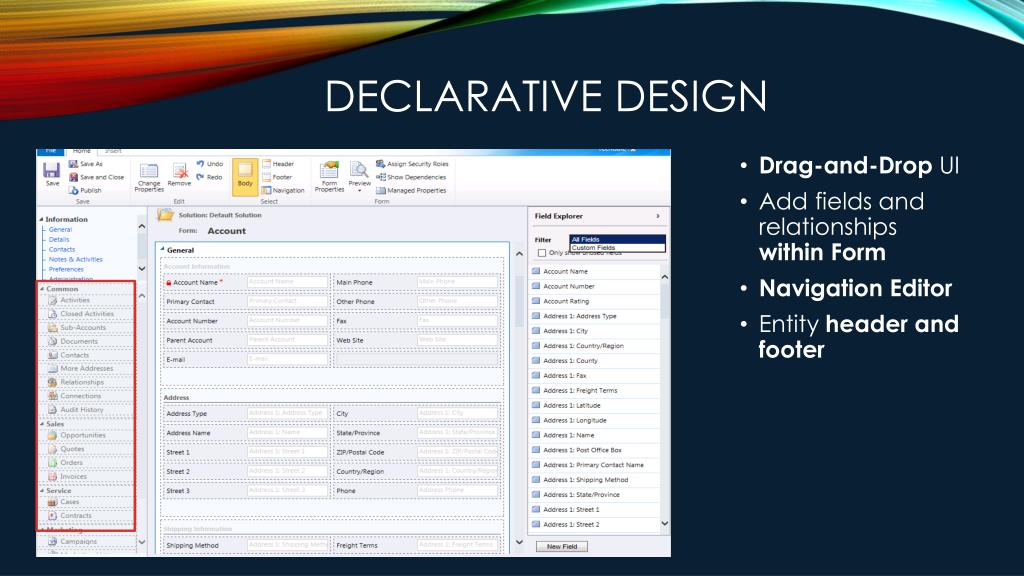The height and width of the screenshot is (576, 1024).
Task: Choose Save As in the ribbon
Action: coord(86,164)
